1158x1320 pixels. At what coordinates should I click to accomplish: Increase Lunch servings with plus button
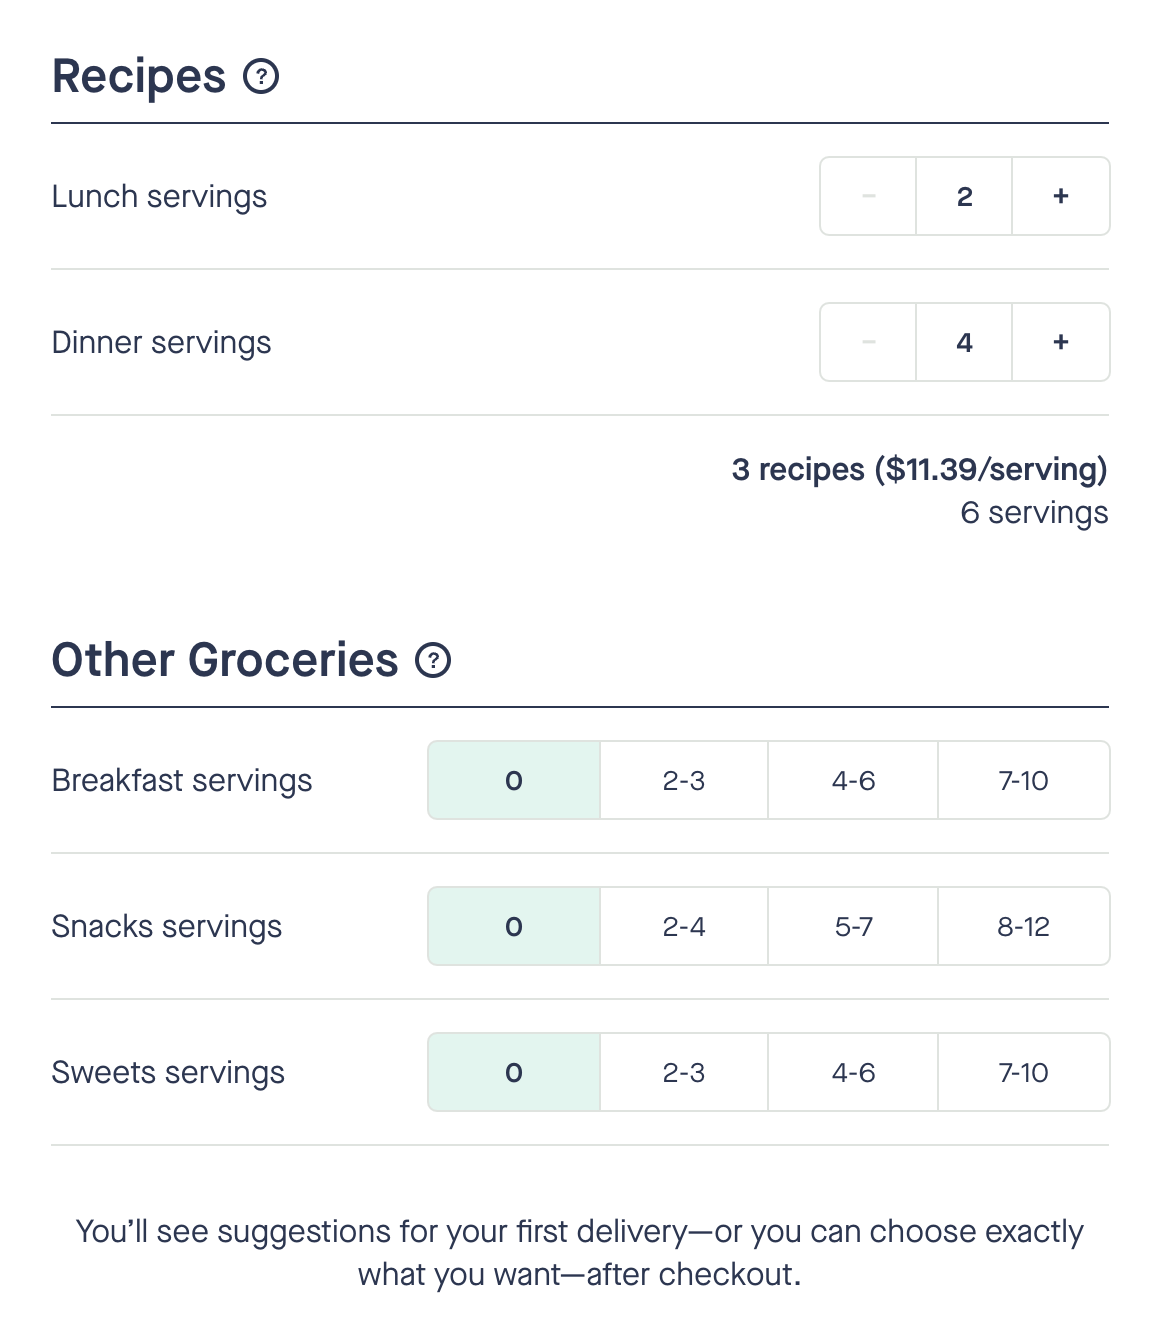(1061, 197)
